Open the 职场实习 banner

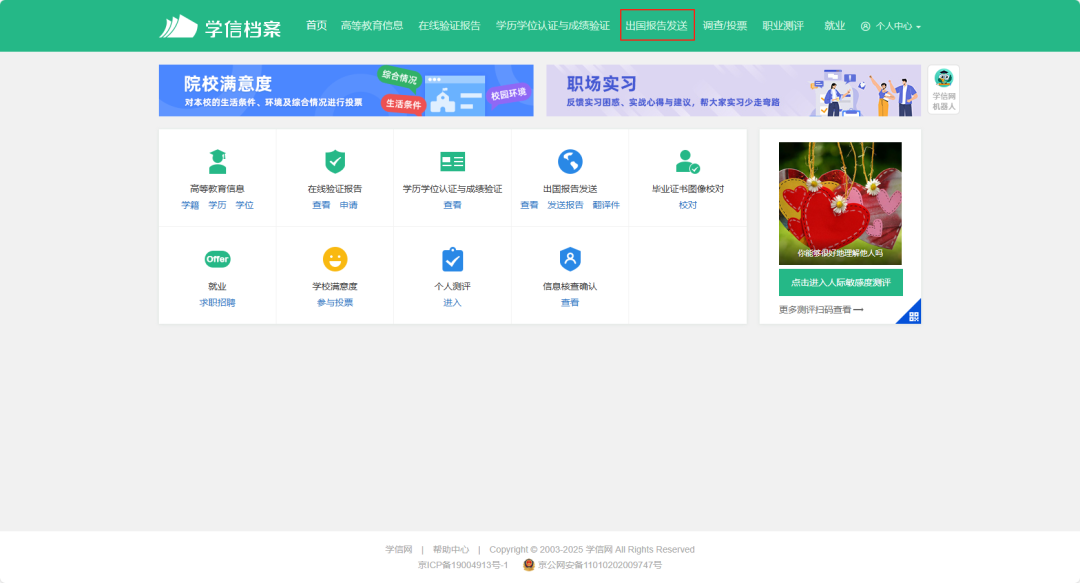(x=734, y=90)
